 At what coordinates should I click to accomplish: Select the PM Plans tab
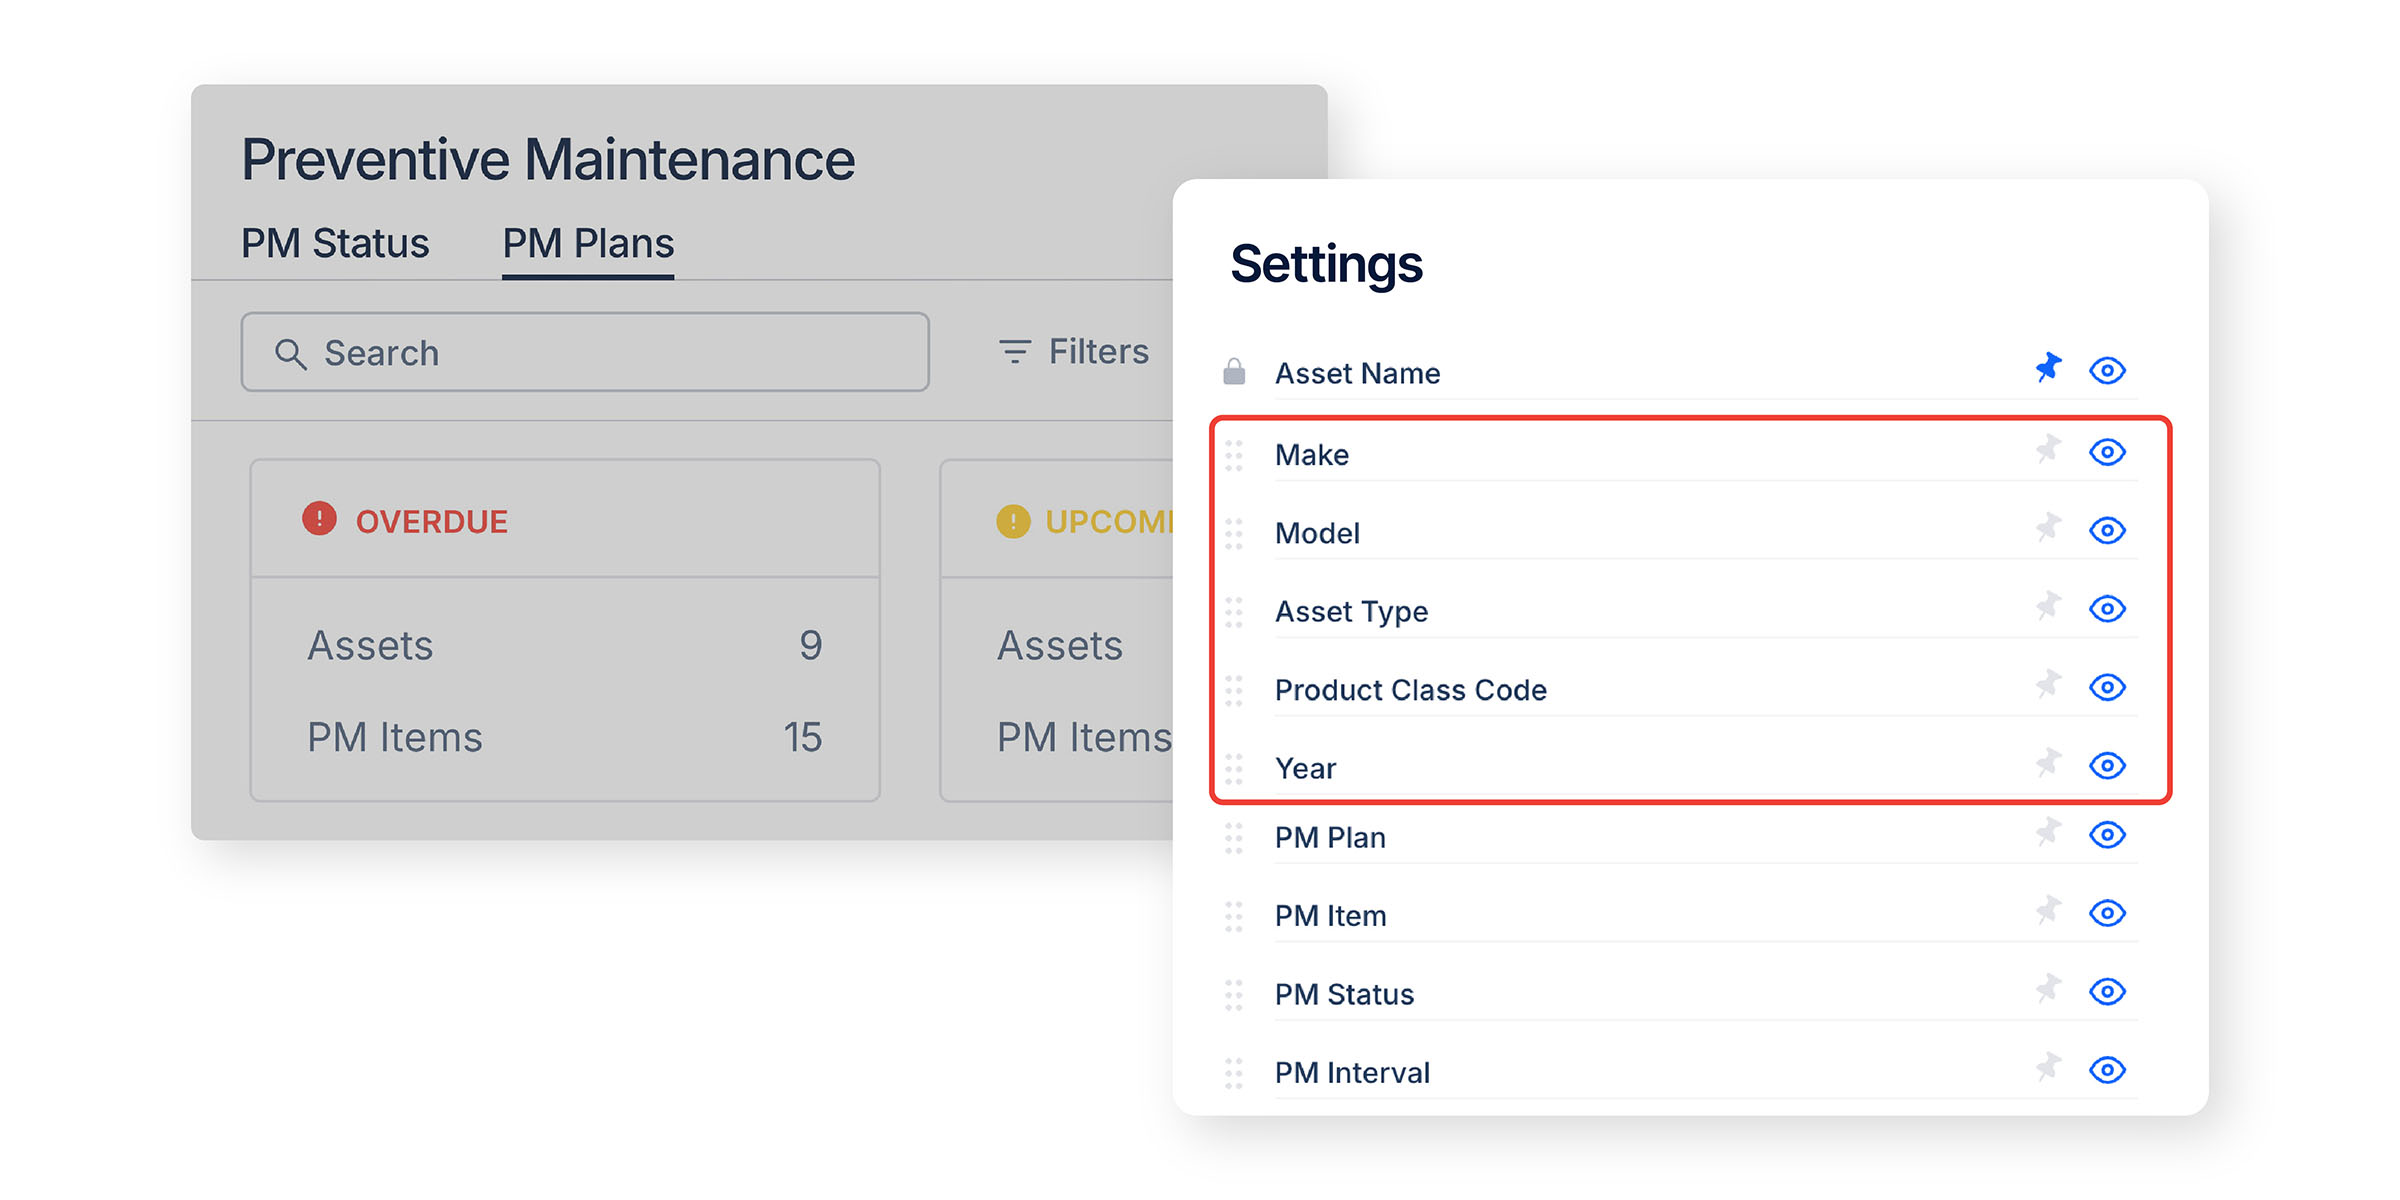pyautogui.click(x=588, y=243)
